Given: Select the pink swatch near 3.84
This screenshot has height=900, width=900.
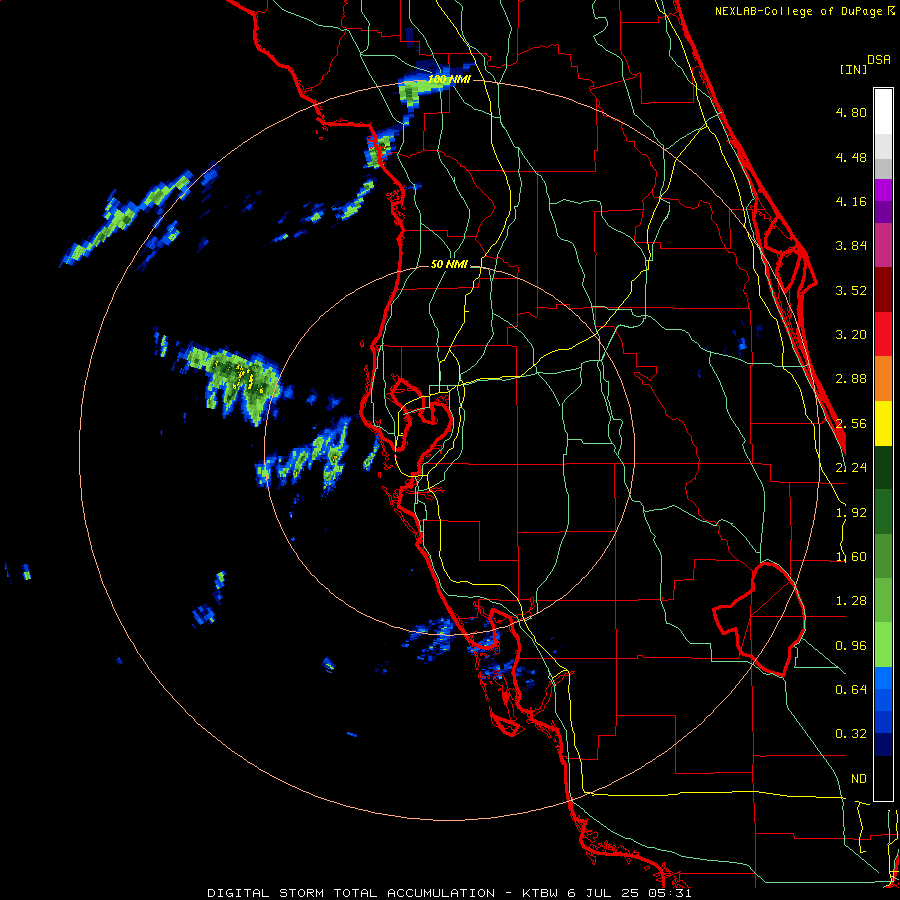Looking at the screenshot, I should [x=883, y=245].
